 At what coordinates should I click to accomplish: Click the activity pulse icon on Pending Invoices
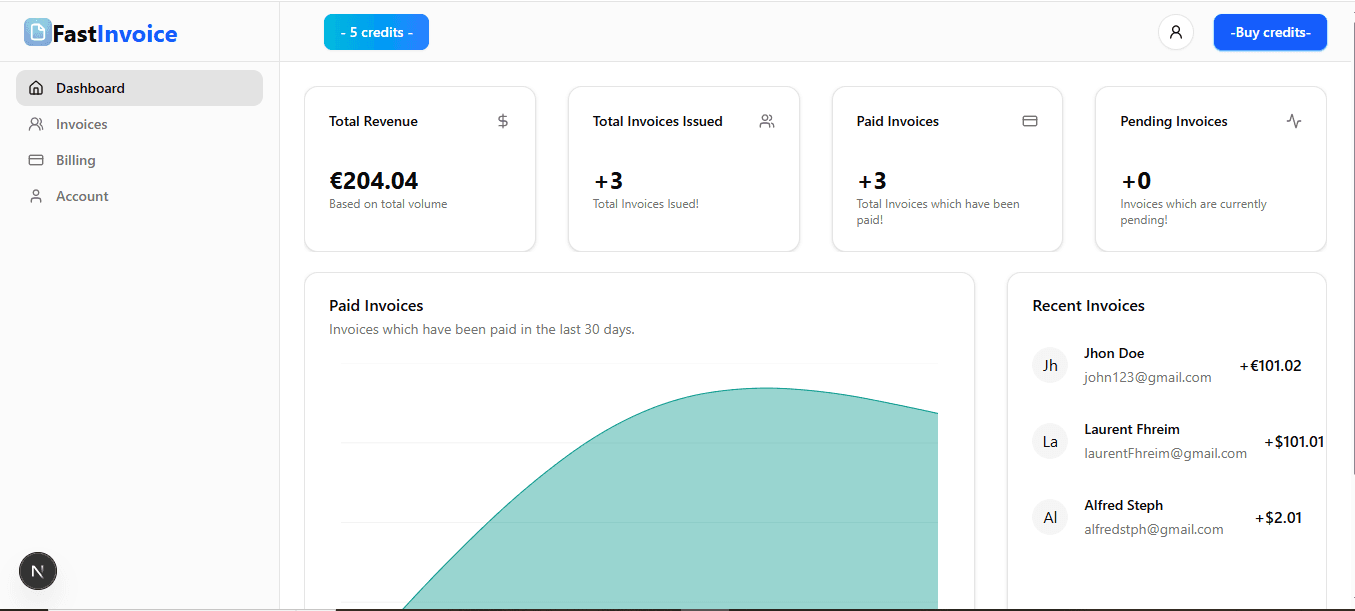point(1293,121)
